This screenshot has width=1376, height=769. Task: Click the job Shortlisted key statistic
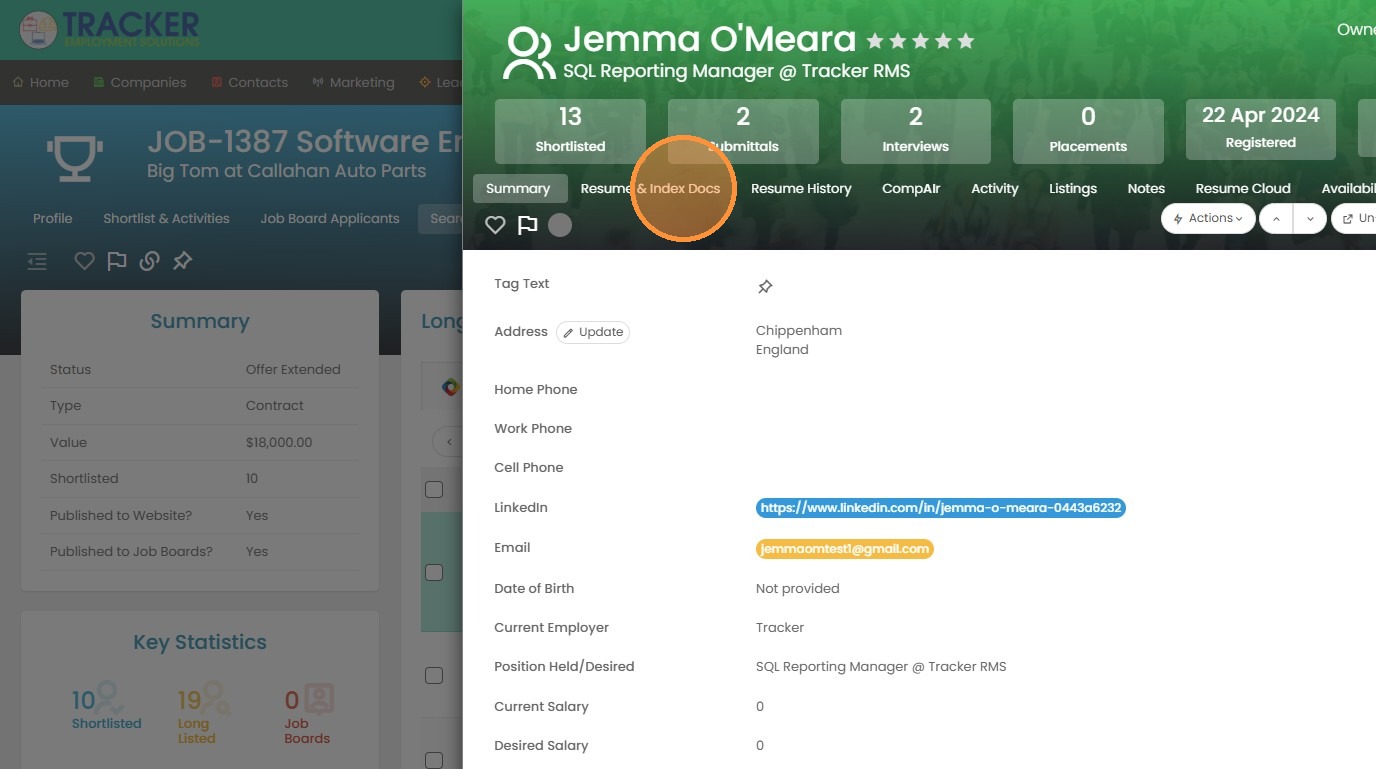pos(106,706)
